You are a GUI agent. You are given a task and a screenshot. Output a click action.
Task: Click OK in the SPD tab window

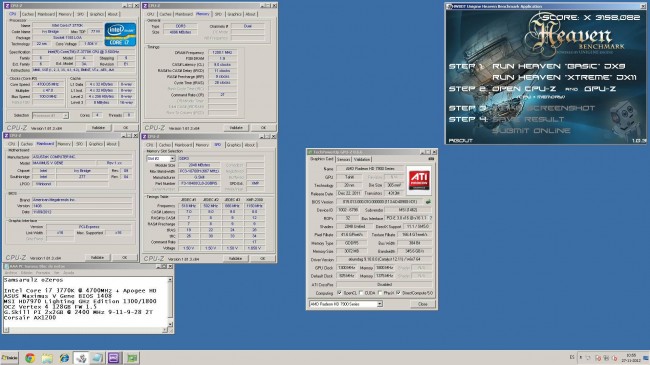tap(262, 258)
